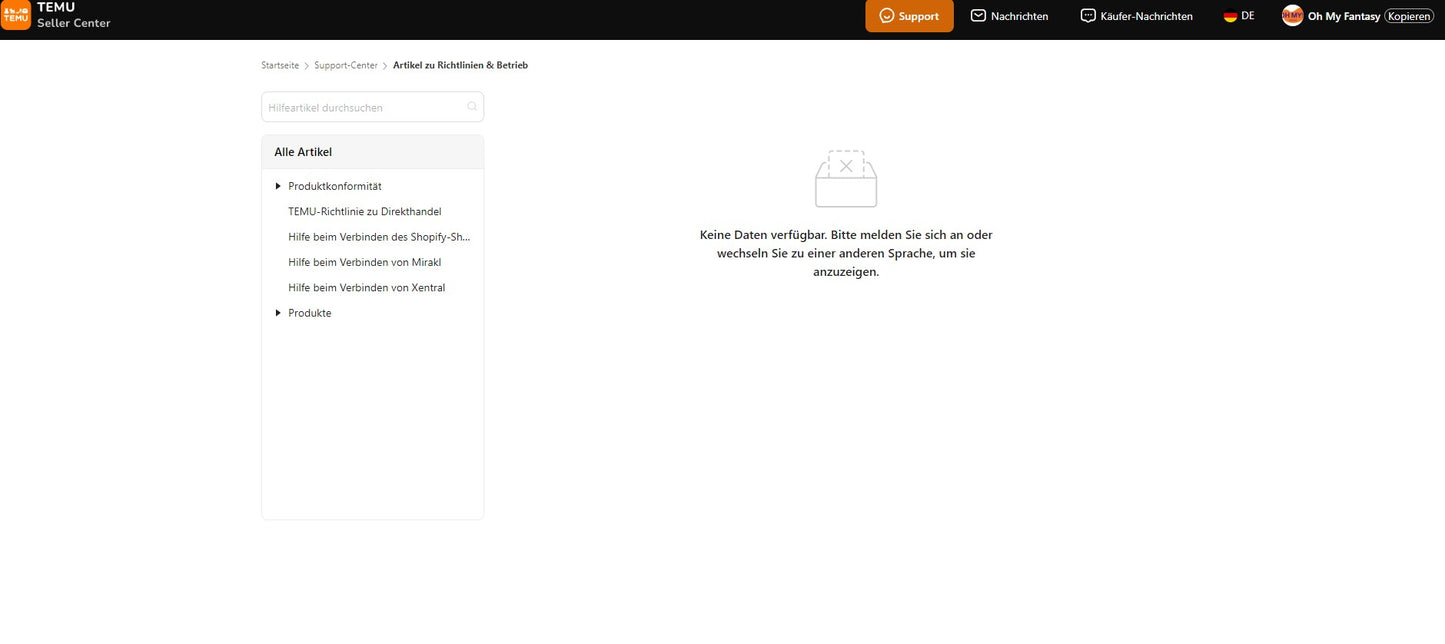This screenshot has width=1445, height=644.
Task: Click the search magnifier icon
Action: [472, 107]
